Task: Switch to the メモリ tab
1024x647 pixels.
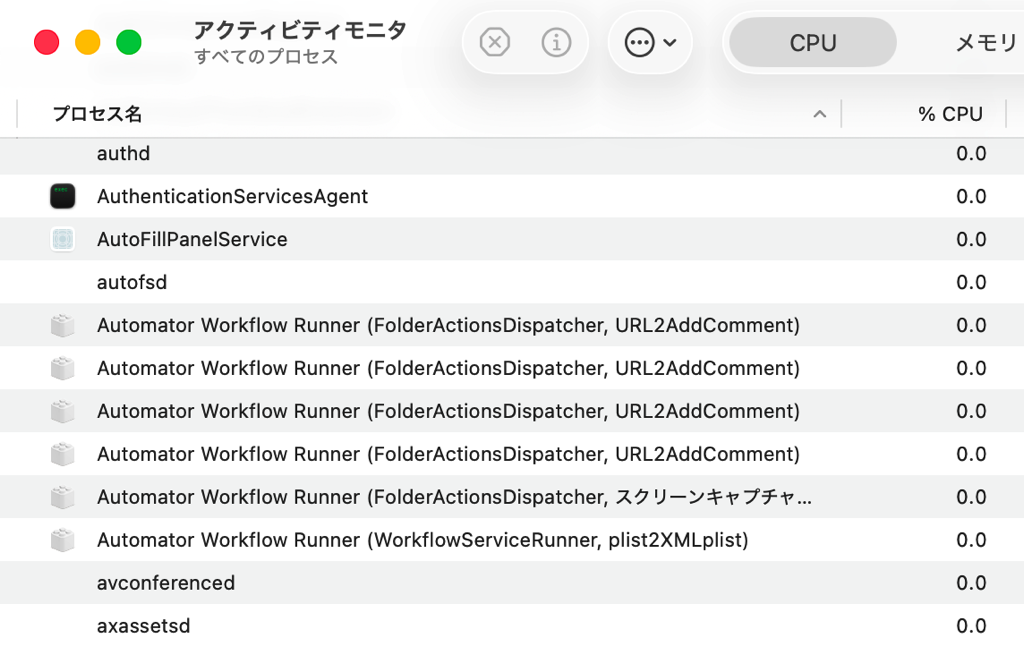Action: pyautogui.click(x=985, y=43)
